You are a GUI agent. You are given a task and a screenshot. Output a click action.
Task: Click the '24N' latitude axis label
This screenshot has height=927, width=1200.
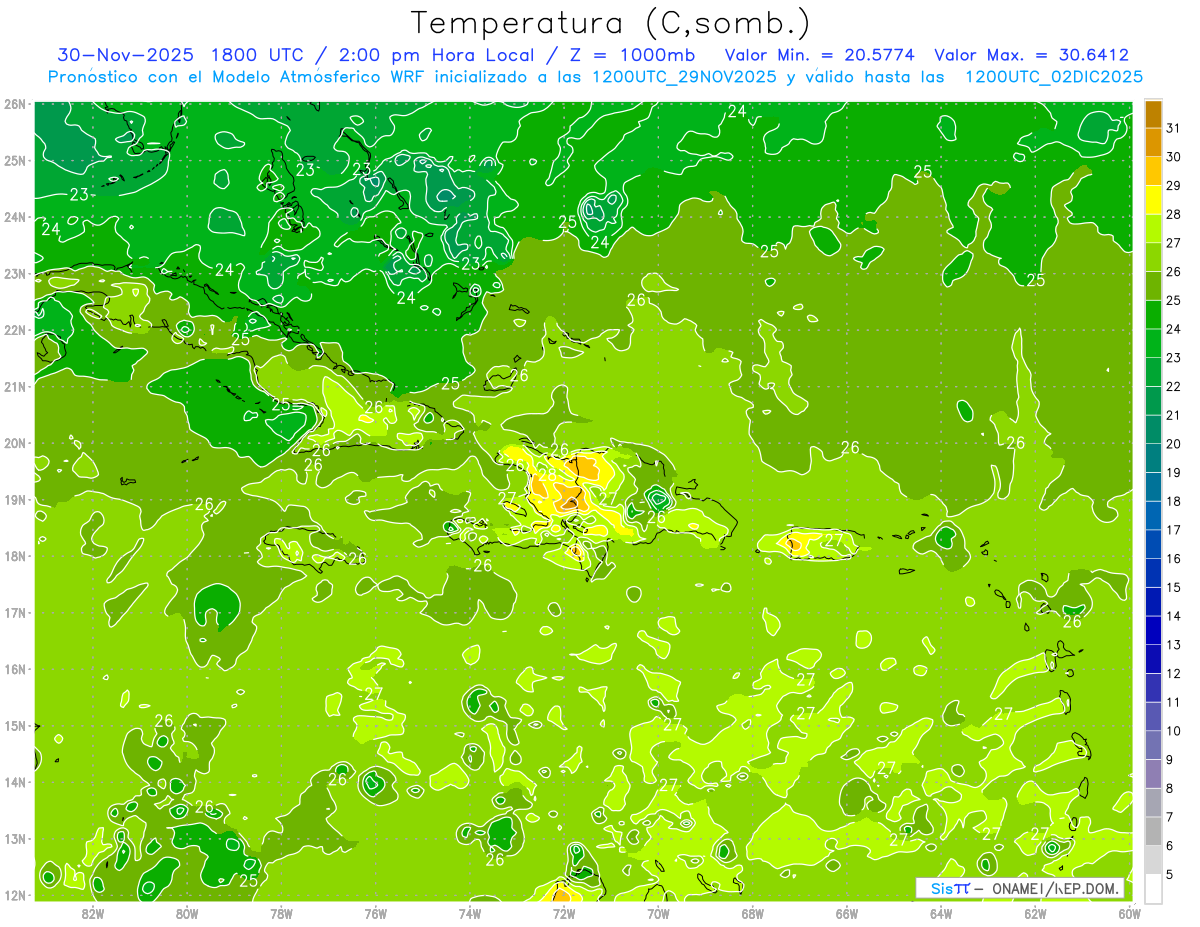point(15,217)
